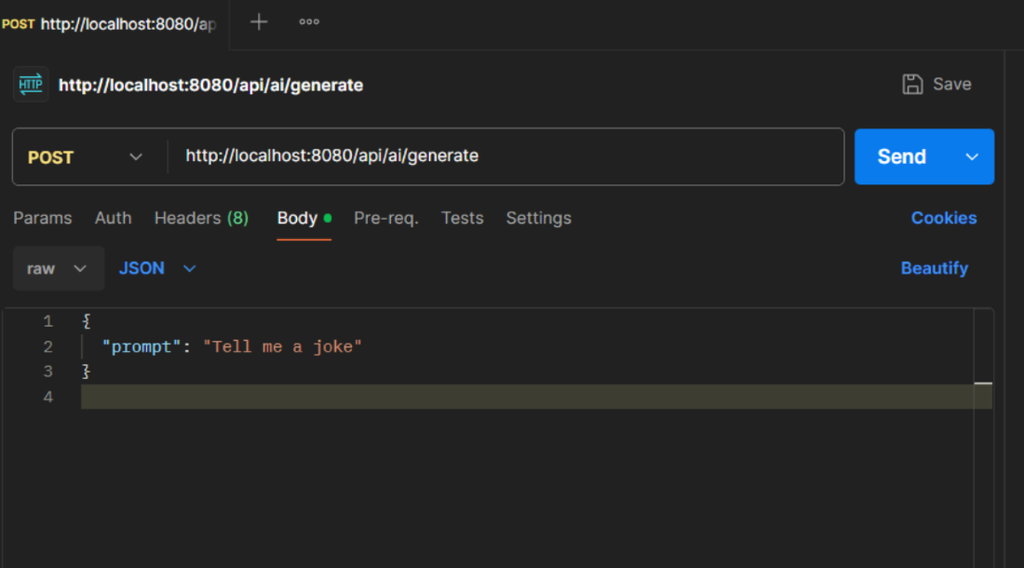
Task: Click Beautify to format the JSON
Action: pos(934,268)
